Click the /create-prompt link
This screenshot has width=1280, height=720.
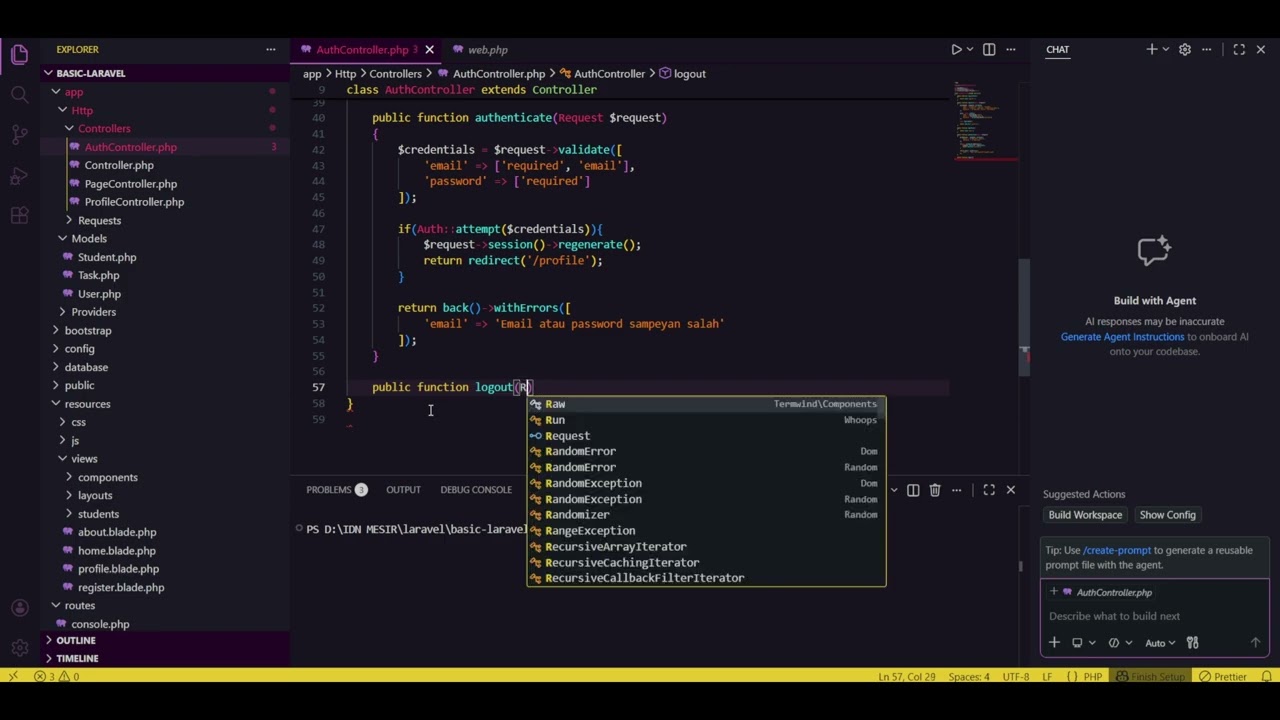tap(1117, 550)
